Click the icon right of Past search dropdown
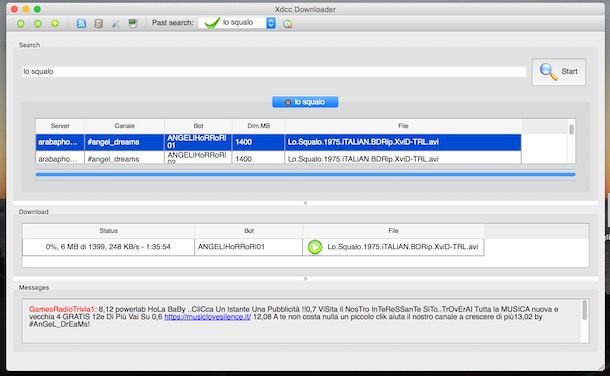610x376 pixels. [287, 24]
